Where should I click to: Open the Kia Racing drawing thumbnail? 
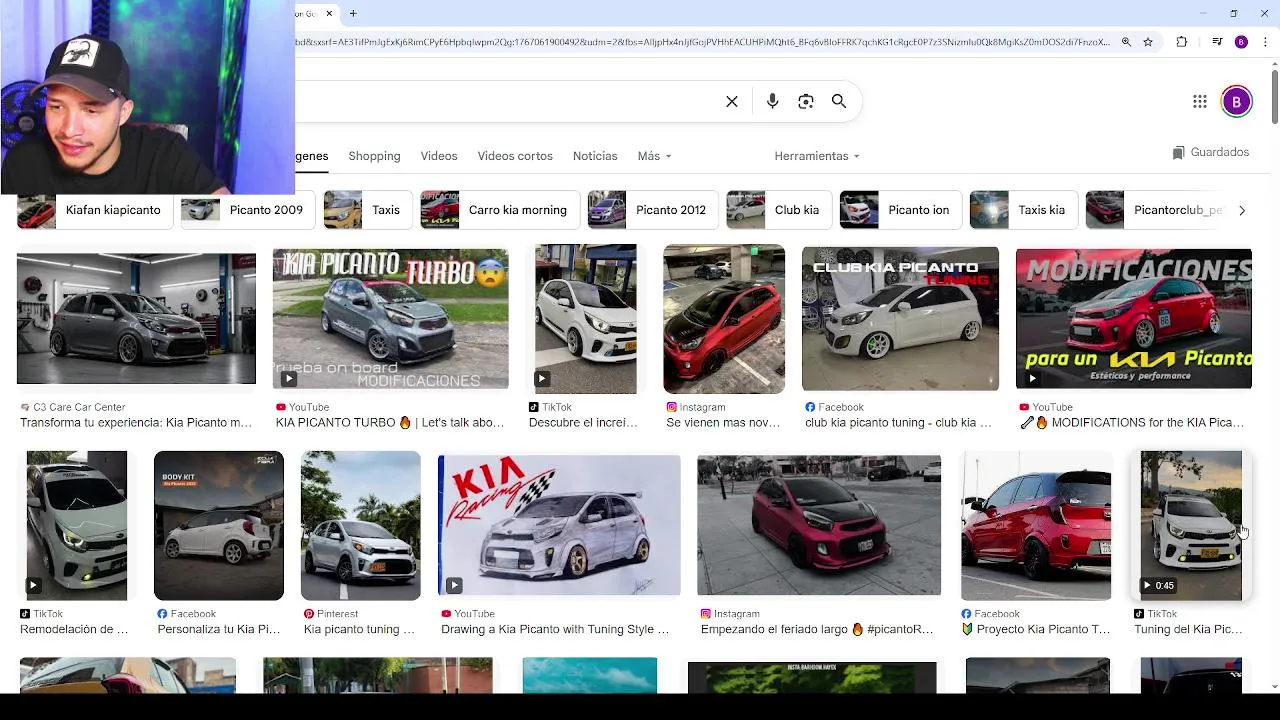coord(559,526)
